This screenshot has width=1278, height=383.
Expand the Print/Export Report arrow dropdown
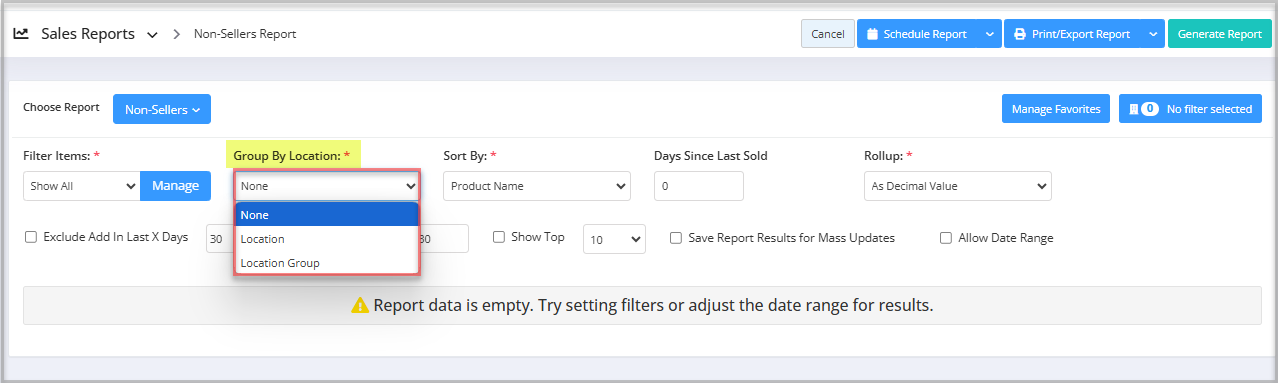tap(1153, 34)
